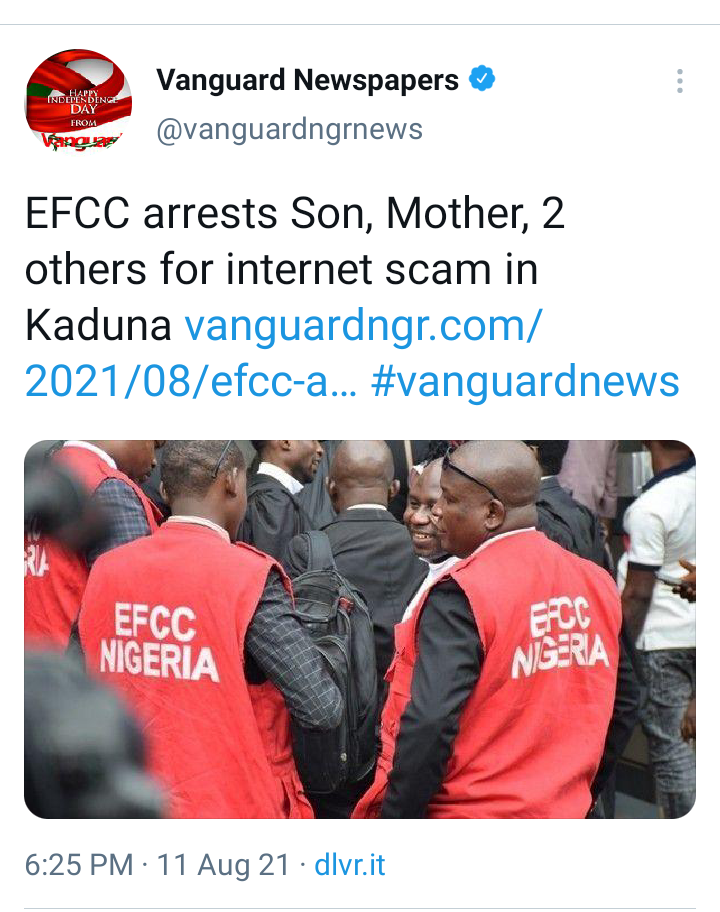Tap the Vanguard logo text inside the avatar
Image resolution: width=720 pixels, height=912 pixels.
(x=81, y=140)
